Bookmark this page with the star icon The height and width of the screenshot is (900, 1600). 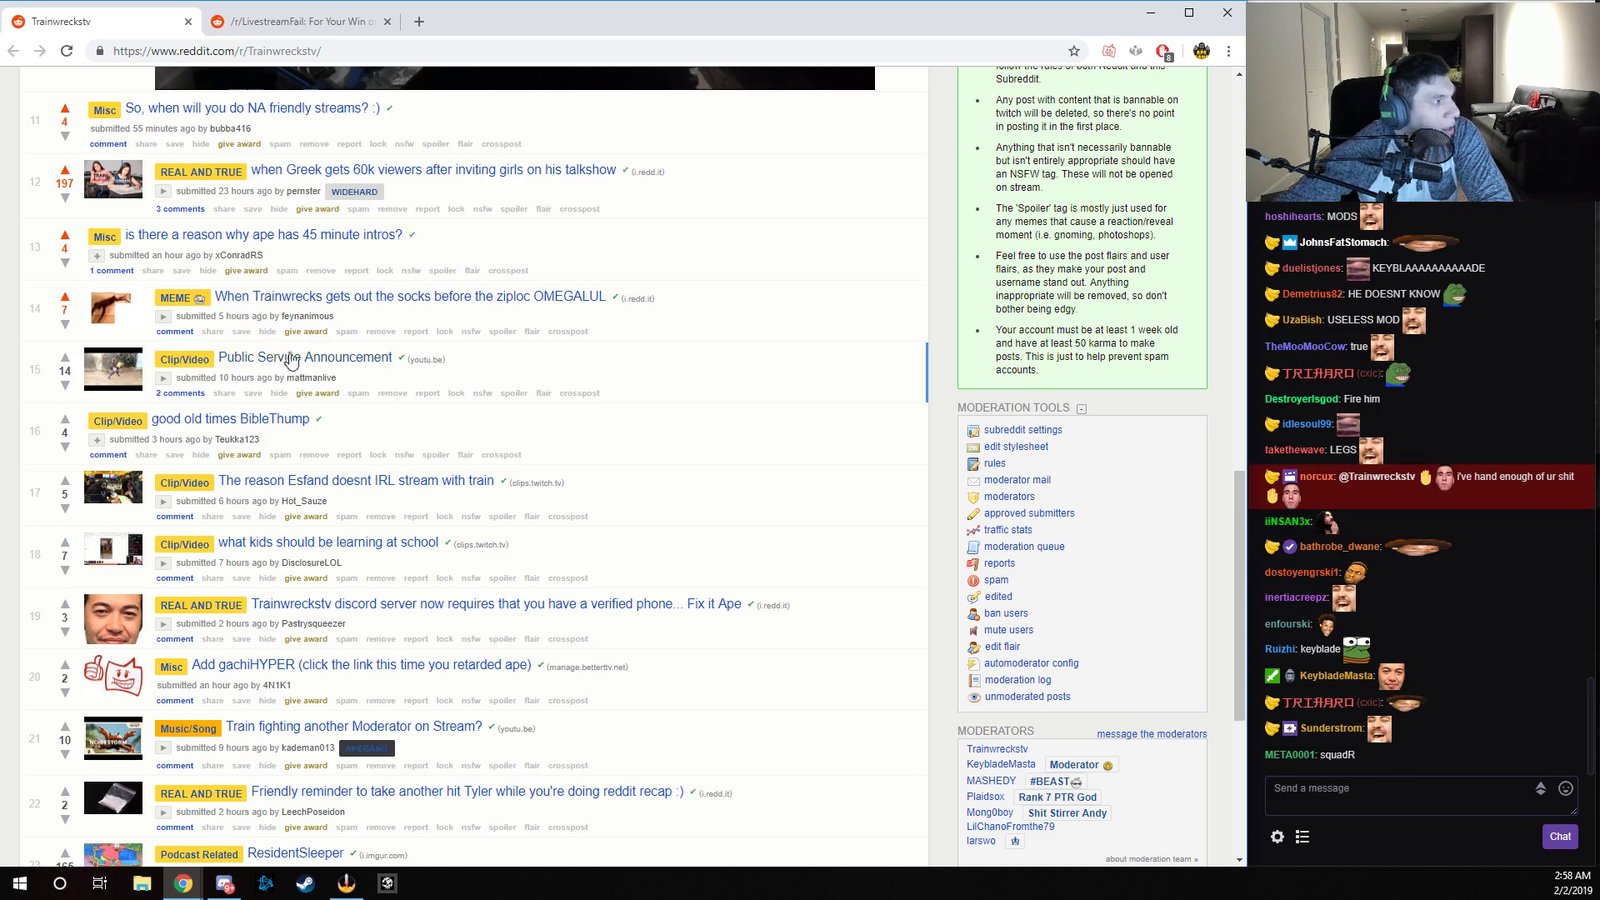[x=1074, y=51]
